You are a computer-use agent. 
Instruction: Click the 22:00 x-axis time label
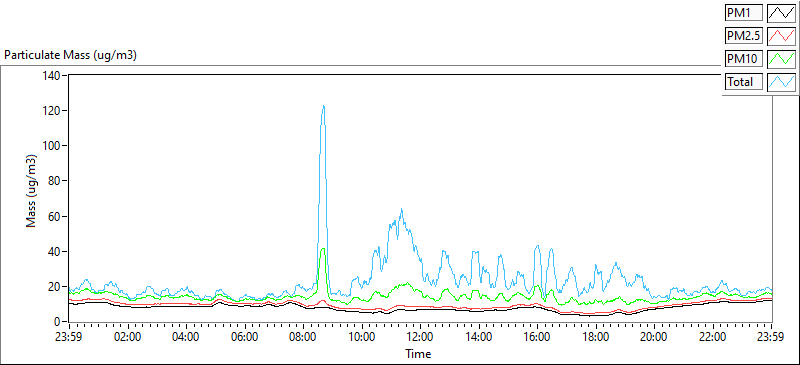pyautogui.click(x=713, y=337)
